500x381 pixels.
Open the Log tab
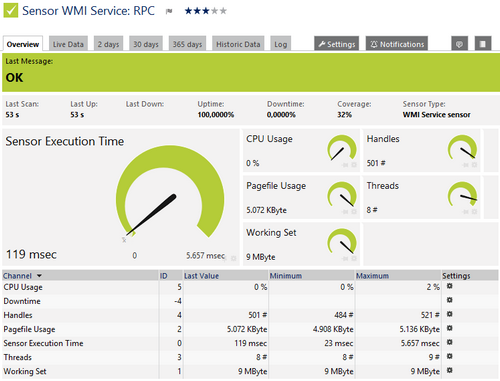click(x=281, y=44)
